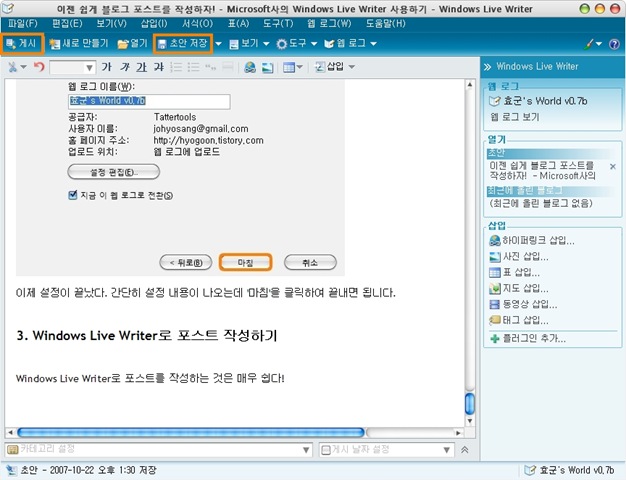
Task: Click the split post toolbar icon
Action: (228, 67)
